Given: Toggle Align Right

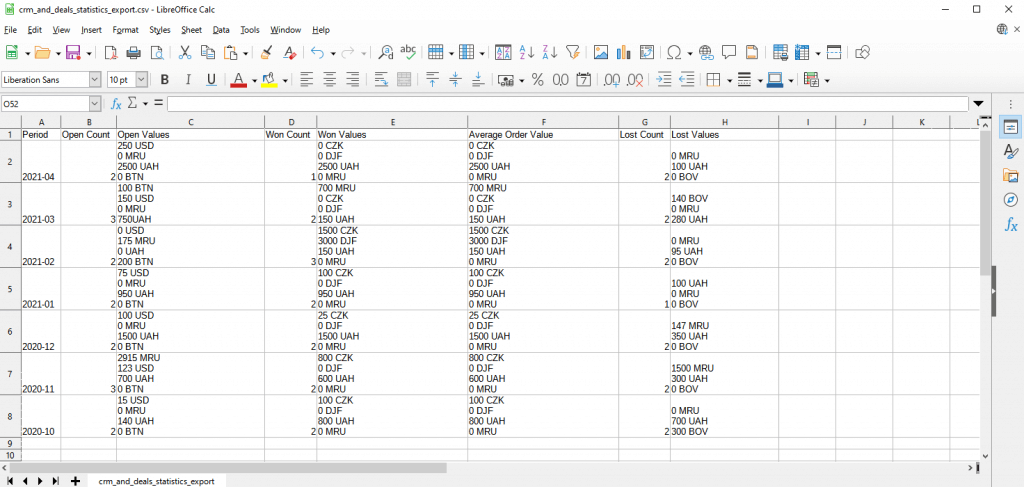Looking at the screenshot, I should (353, 80).
